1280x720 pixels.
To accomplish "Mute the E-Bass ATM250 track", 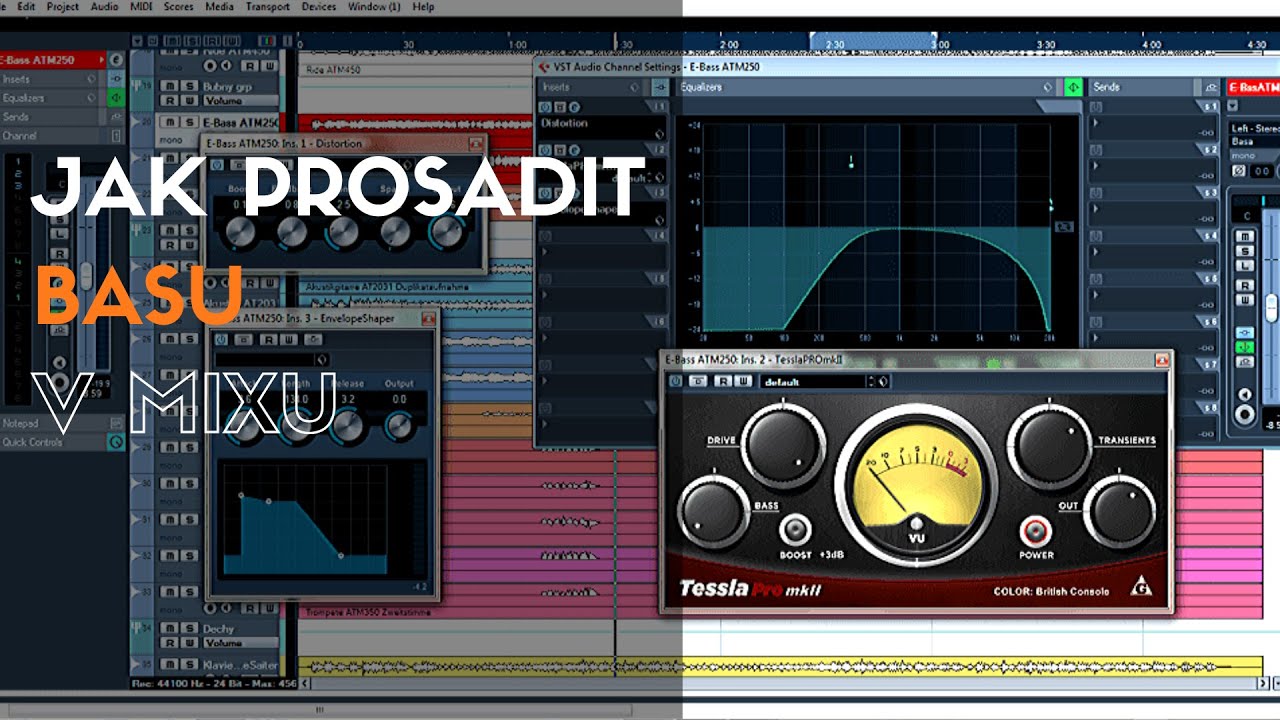I will (169, 122).
